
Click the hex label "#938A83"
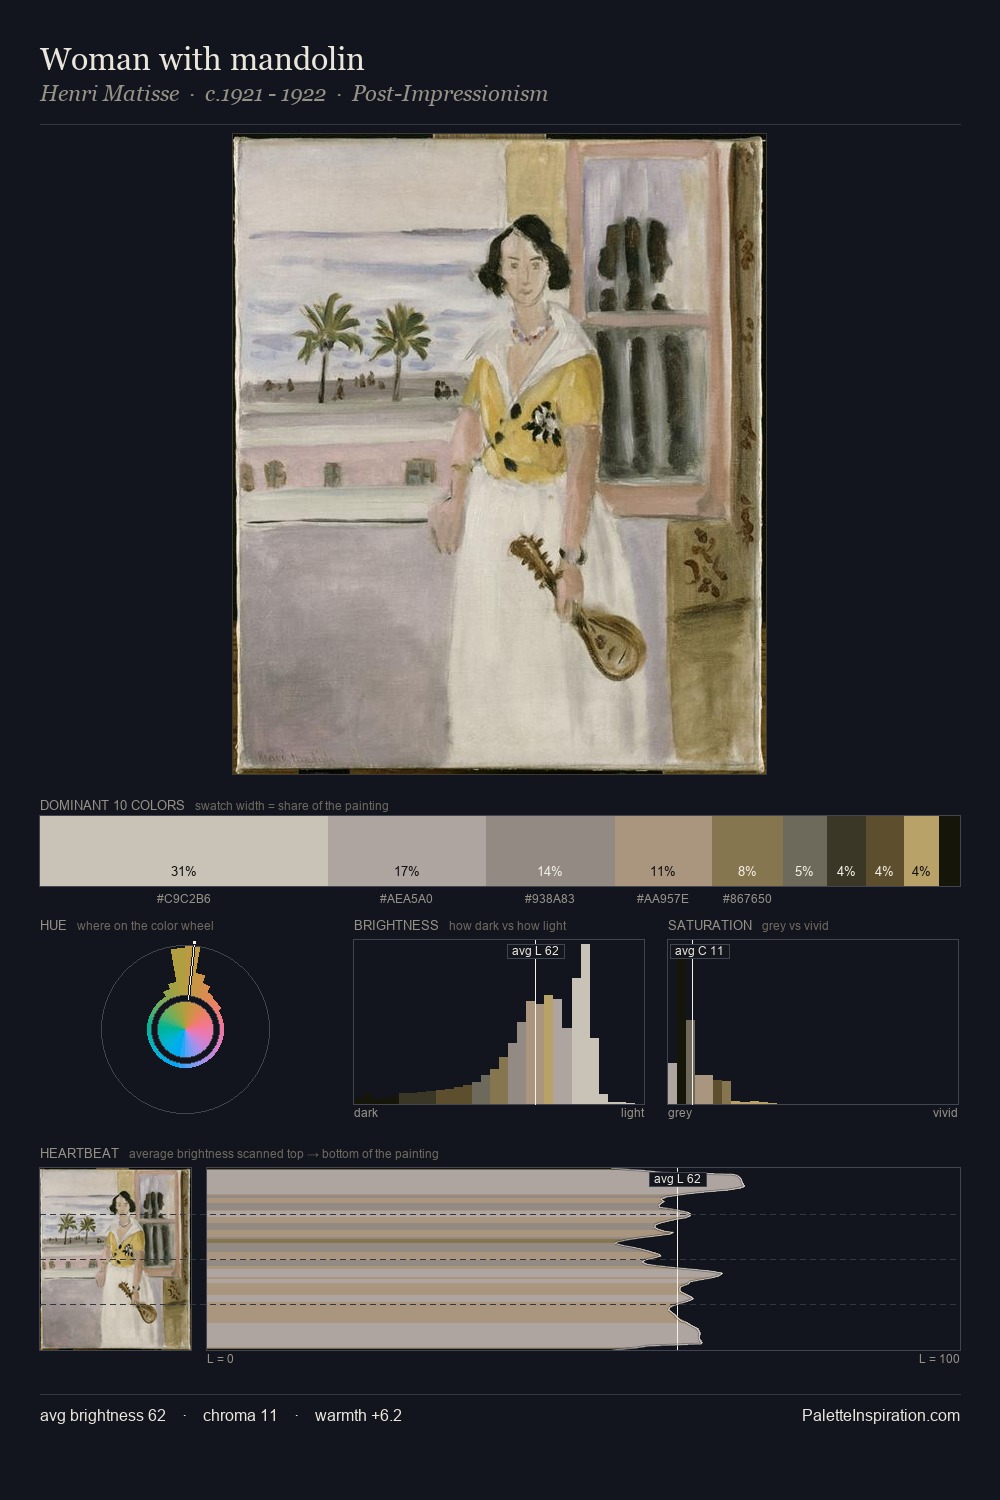[550, 898]
